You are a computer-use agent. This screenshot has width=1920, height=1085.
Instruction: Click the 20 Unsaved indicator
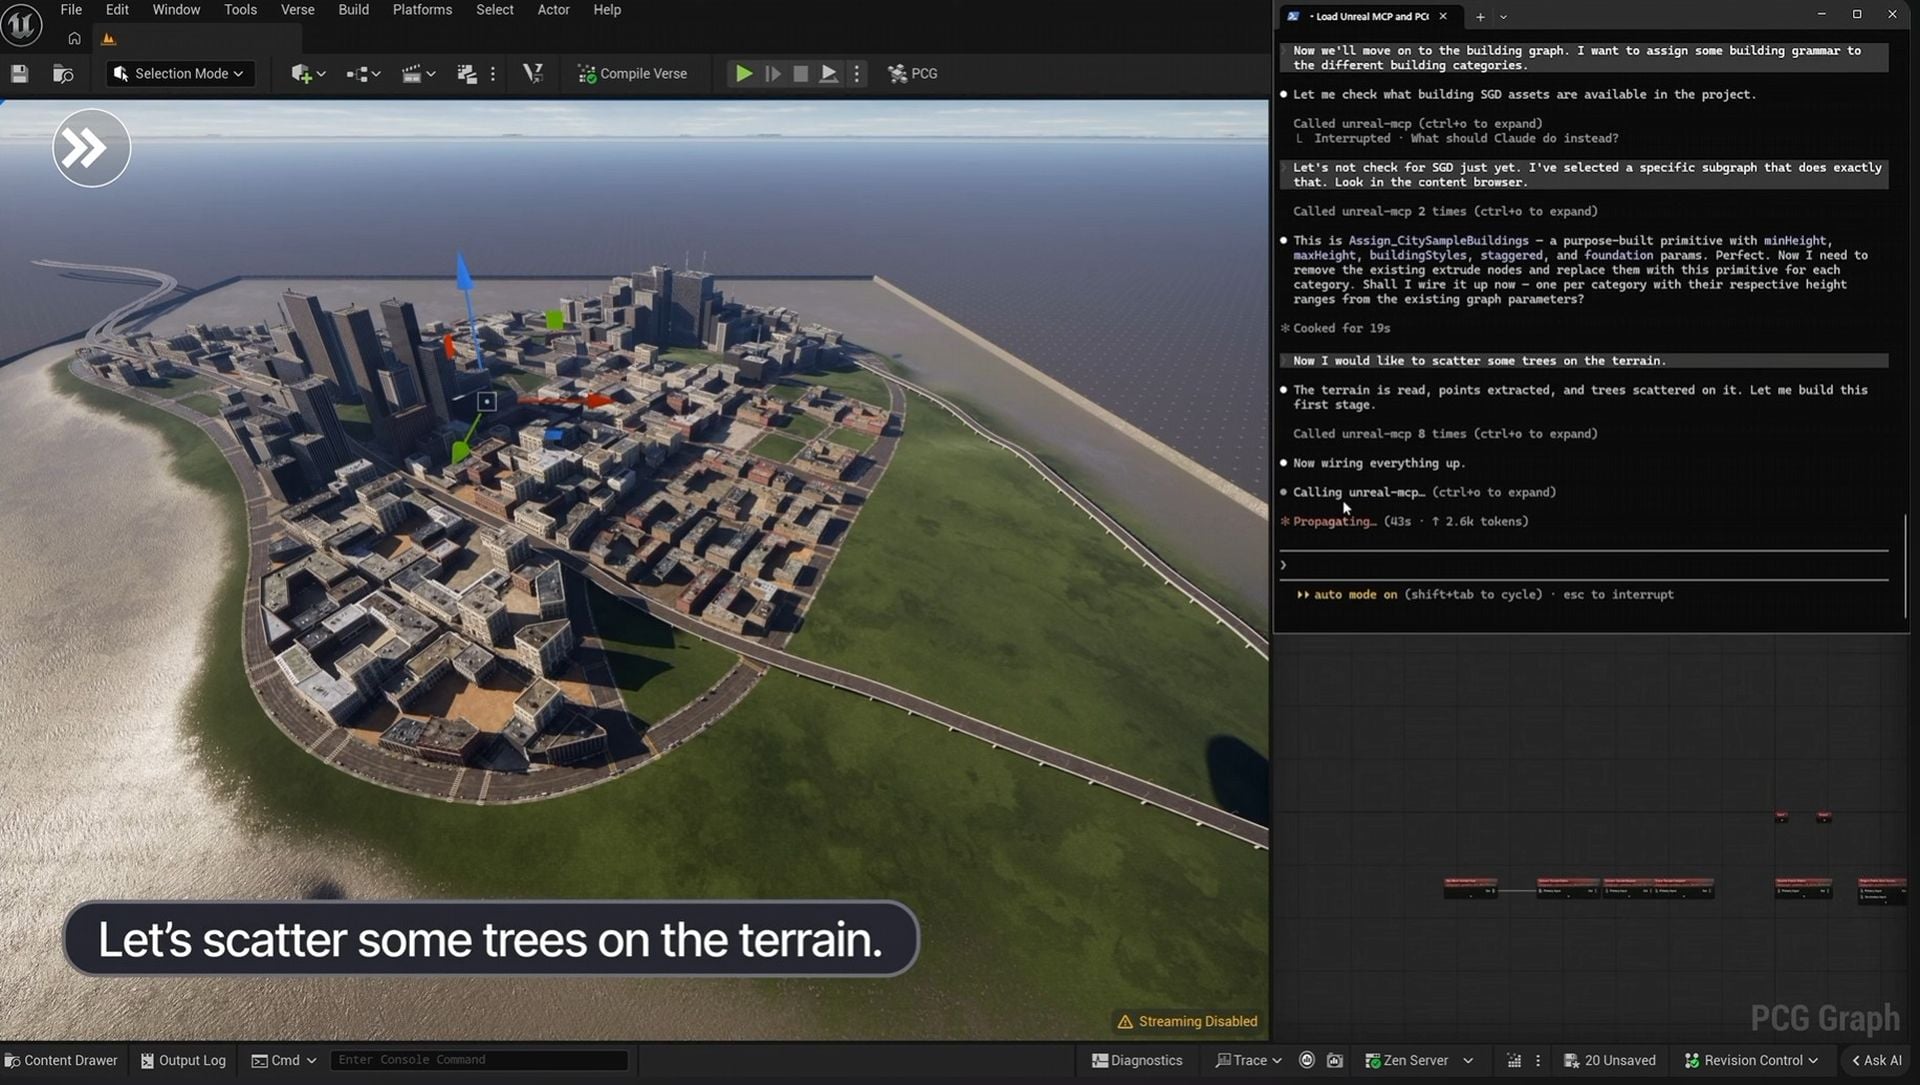pos(1609,1060)
